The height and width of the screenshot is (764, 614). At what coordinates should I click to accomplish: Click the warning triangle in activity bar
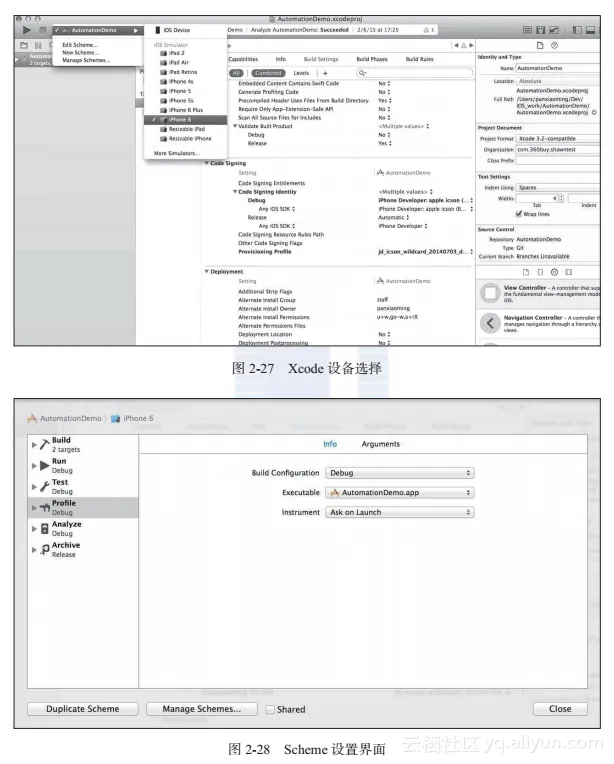pyautogui.click(x=426, y=30)
